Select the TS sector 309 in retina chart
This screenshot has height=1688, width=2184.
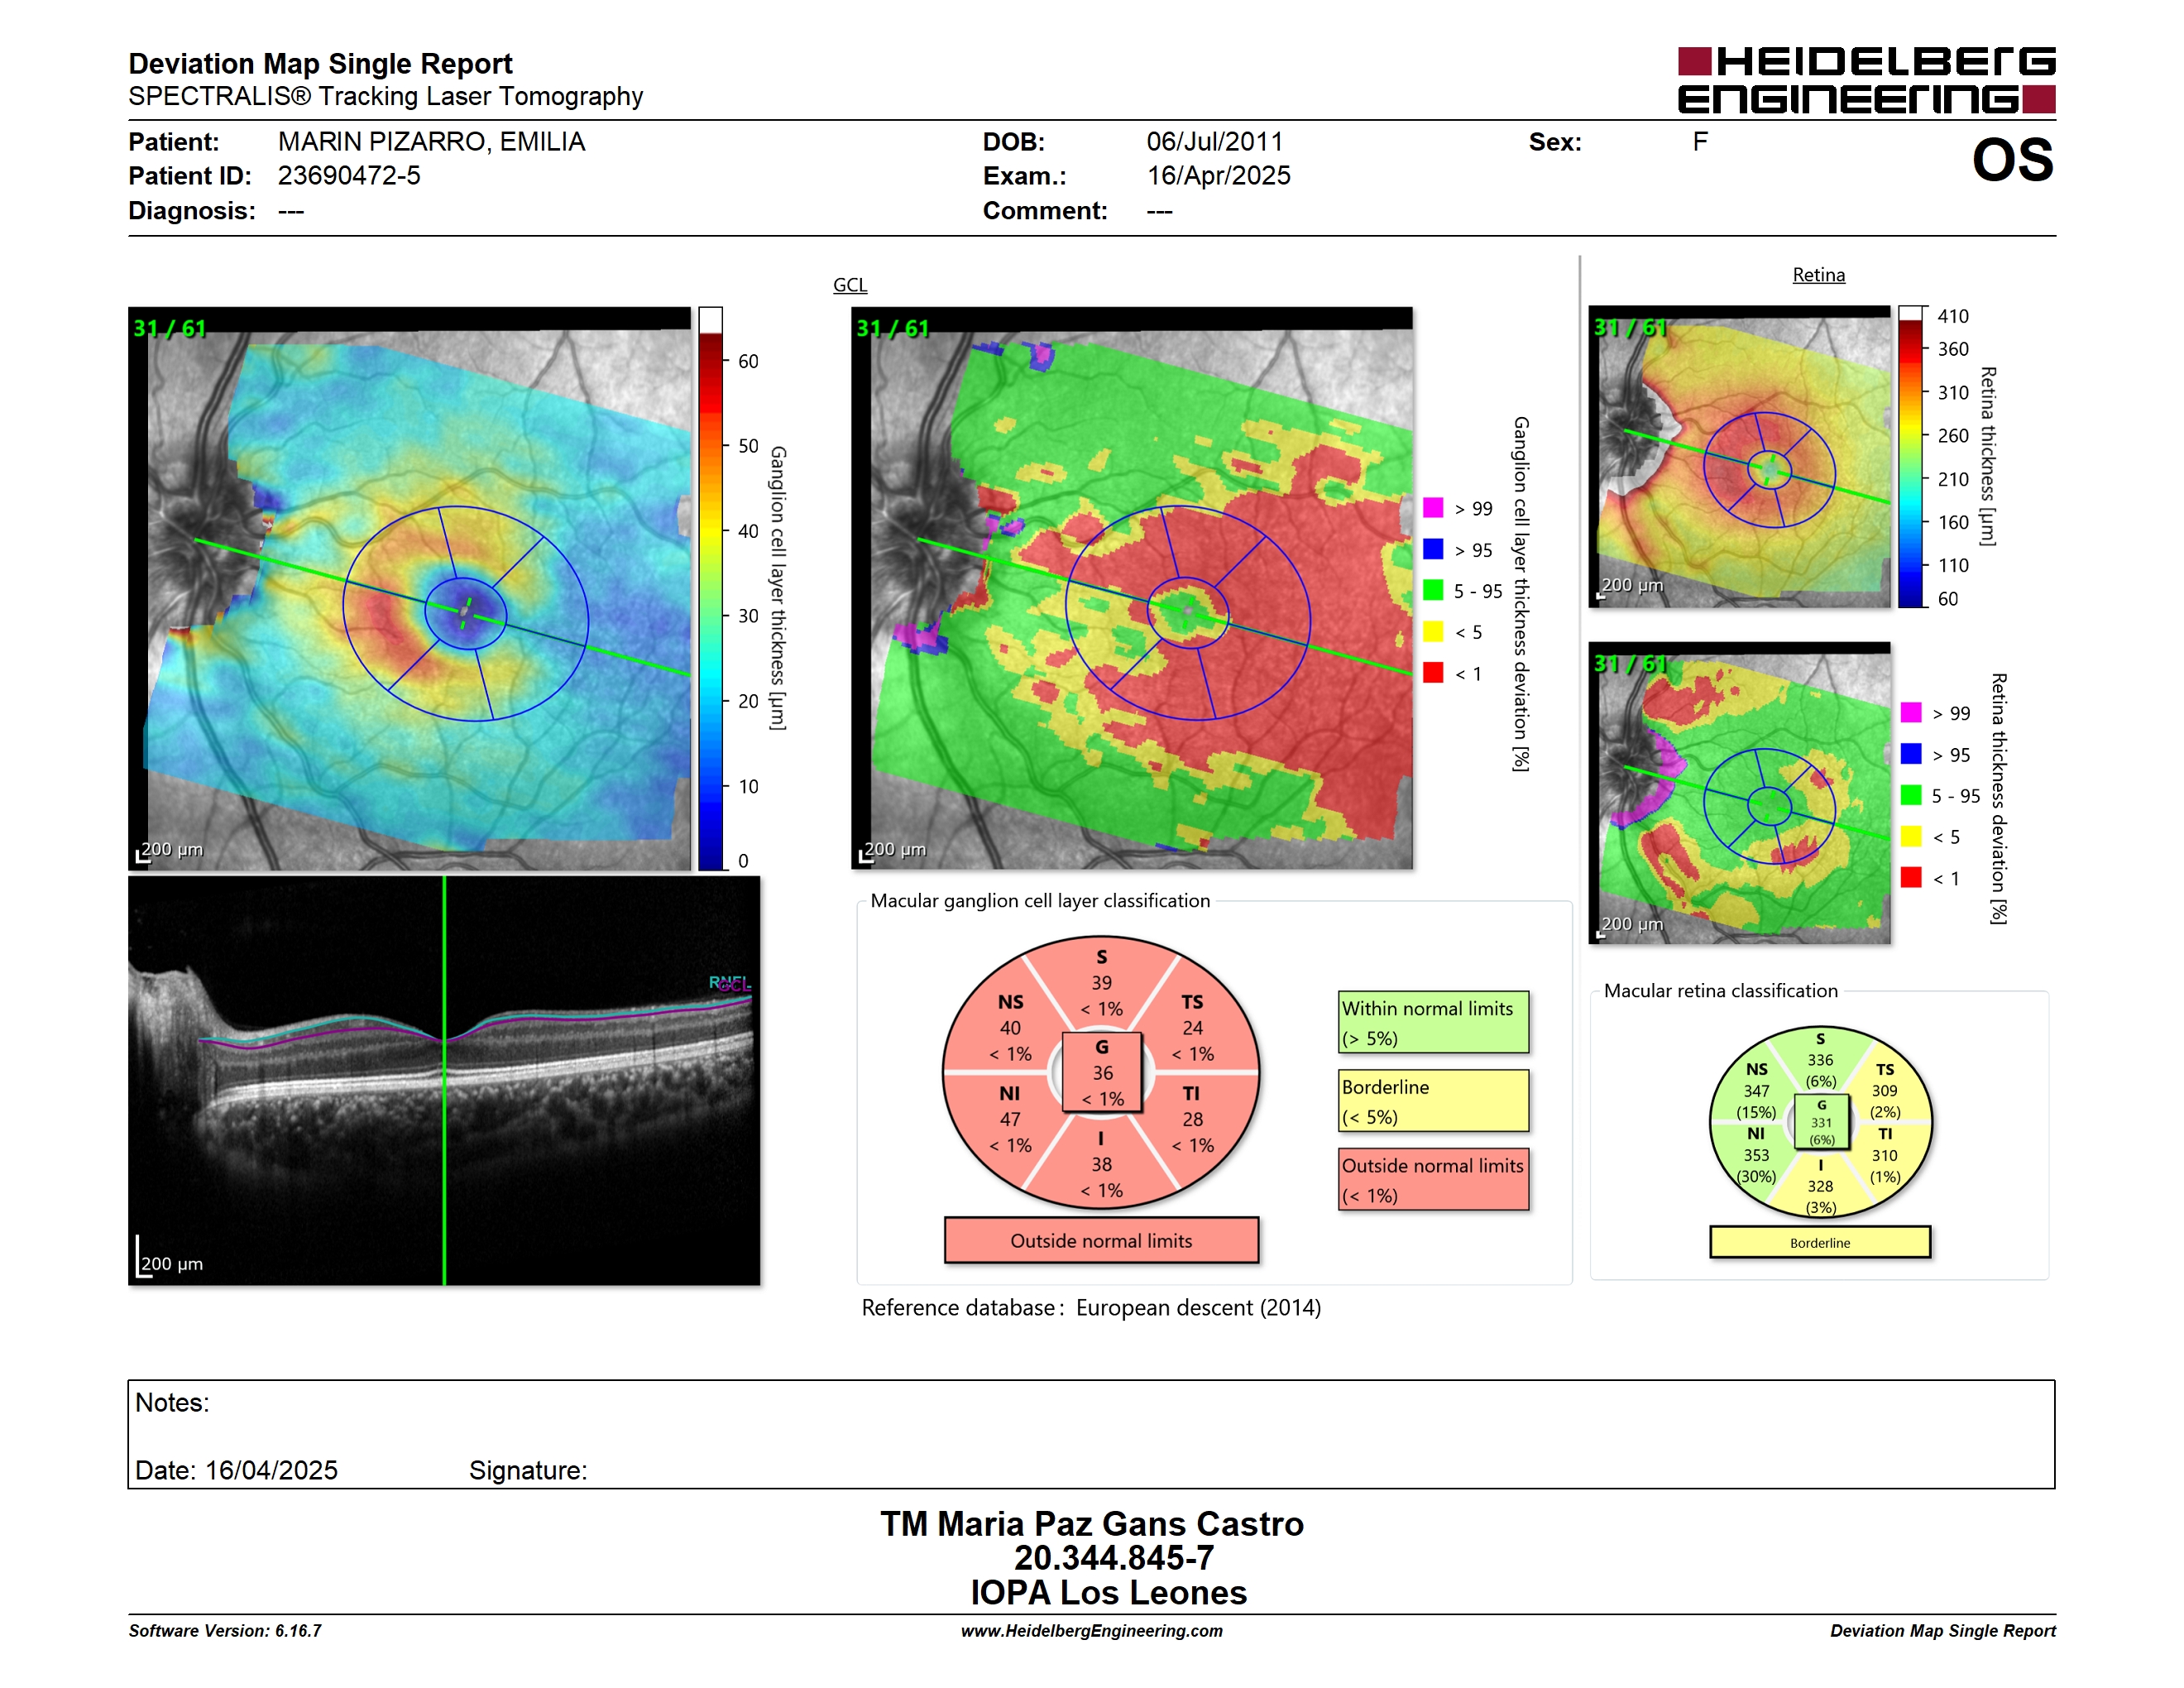1884,1091
